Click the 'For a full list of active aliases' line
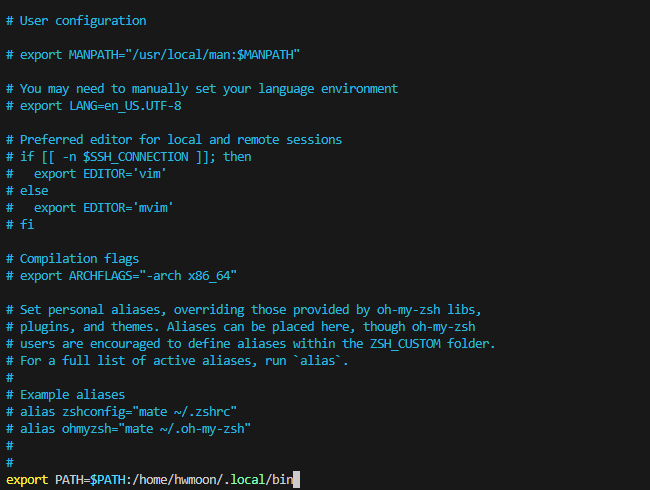The height and width of the screenshot is (490, 650). click(177, 361)
